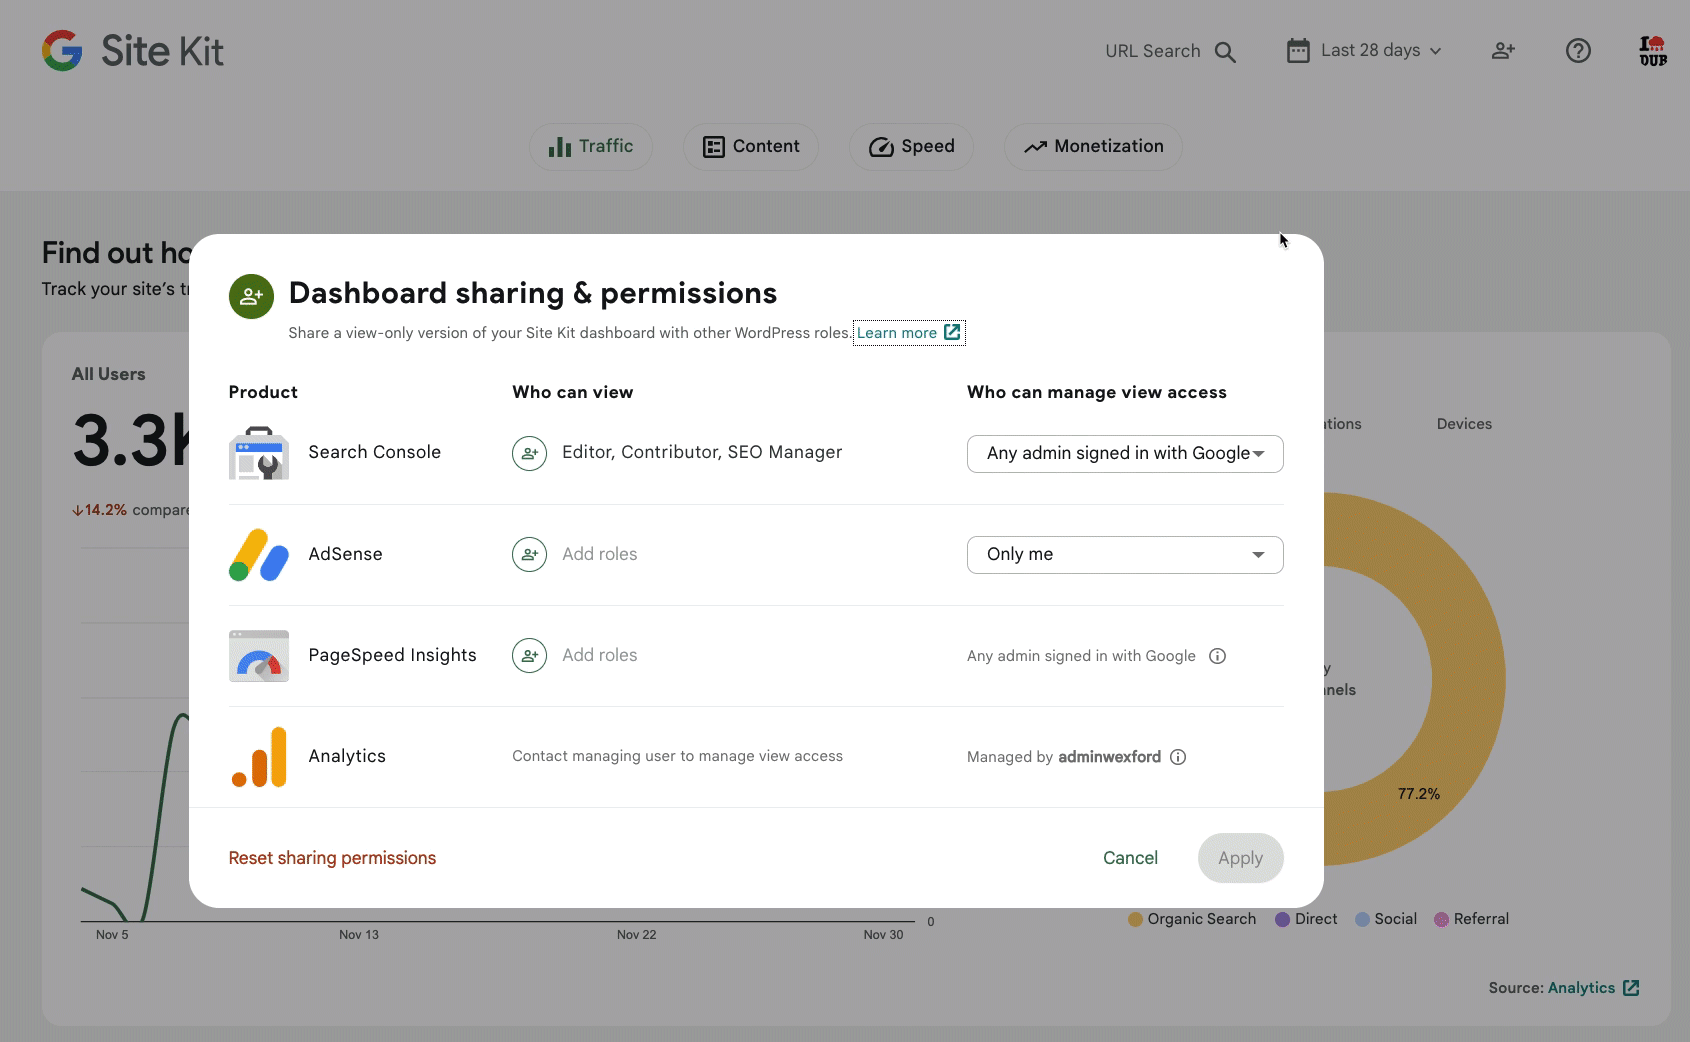Click the Monetization trend icon

tap(1035, 147)
